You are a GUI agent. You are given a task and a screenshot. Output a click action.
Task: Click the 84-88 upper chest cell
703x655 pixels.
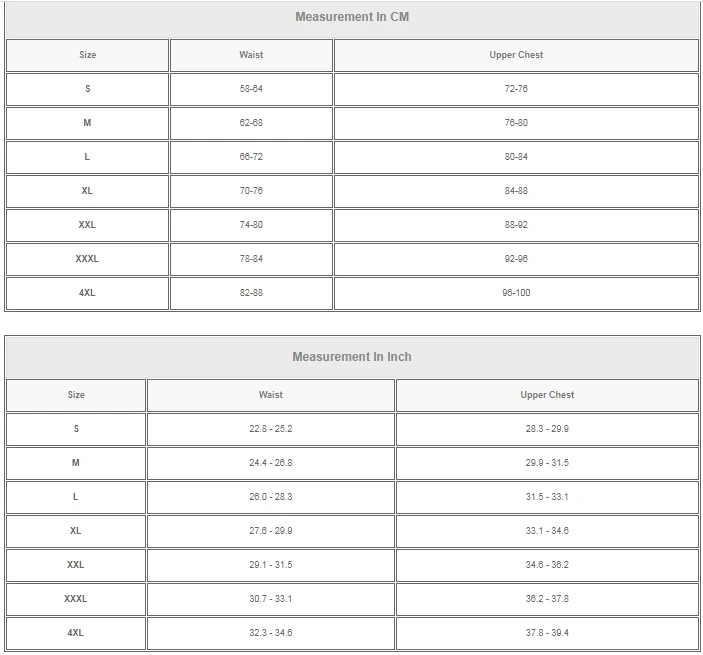(516, 191)
